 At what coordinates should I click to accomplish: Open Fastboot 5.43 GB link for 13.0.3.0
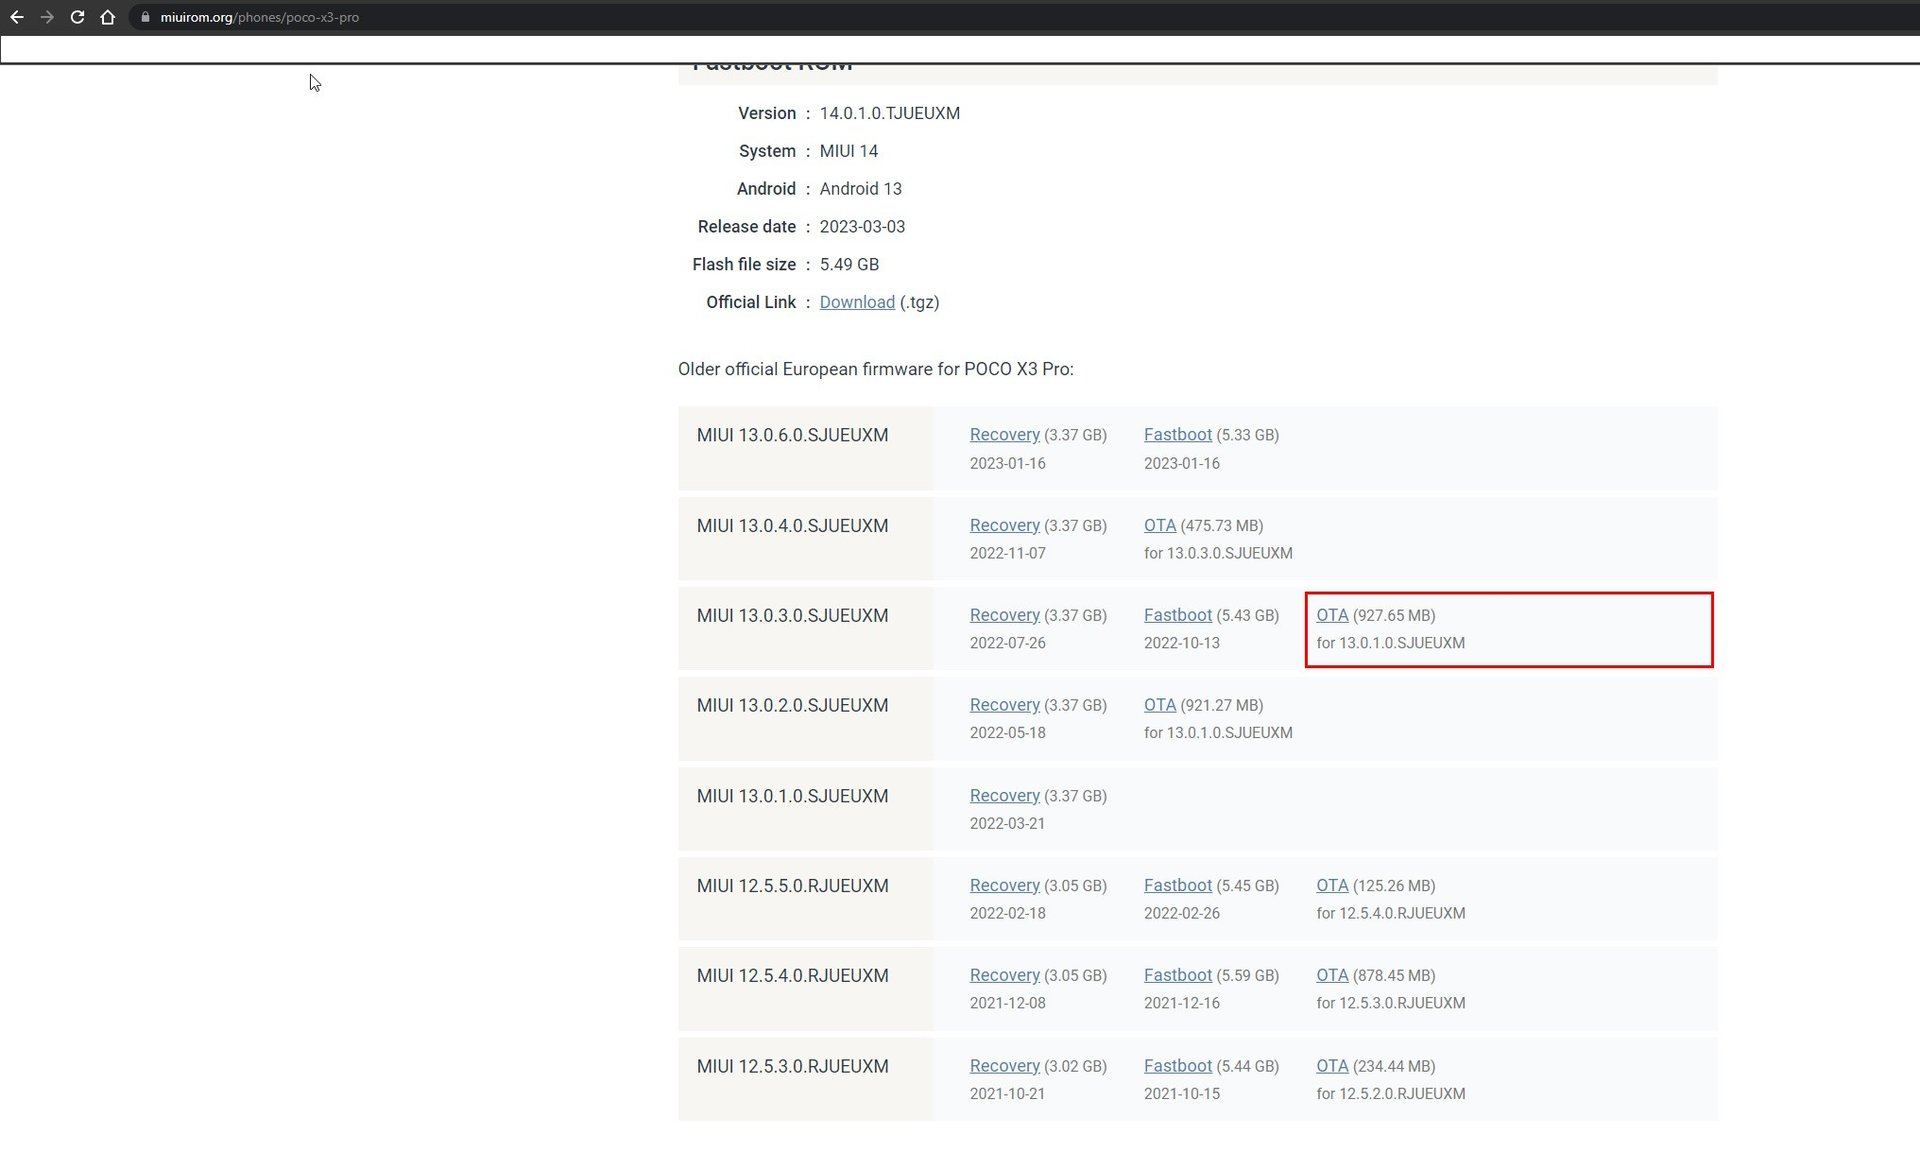pos(1177,615)
